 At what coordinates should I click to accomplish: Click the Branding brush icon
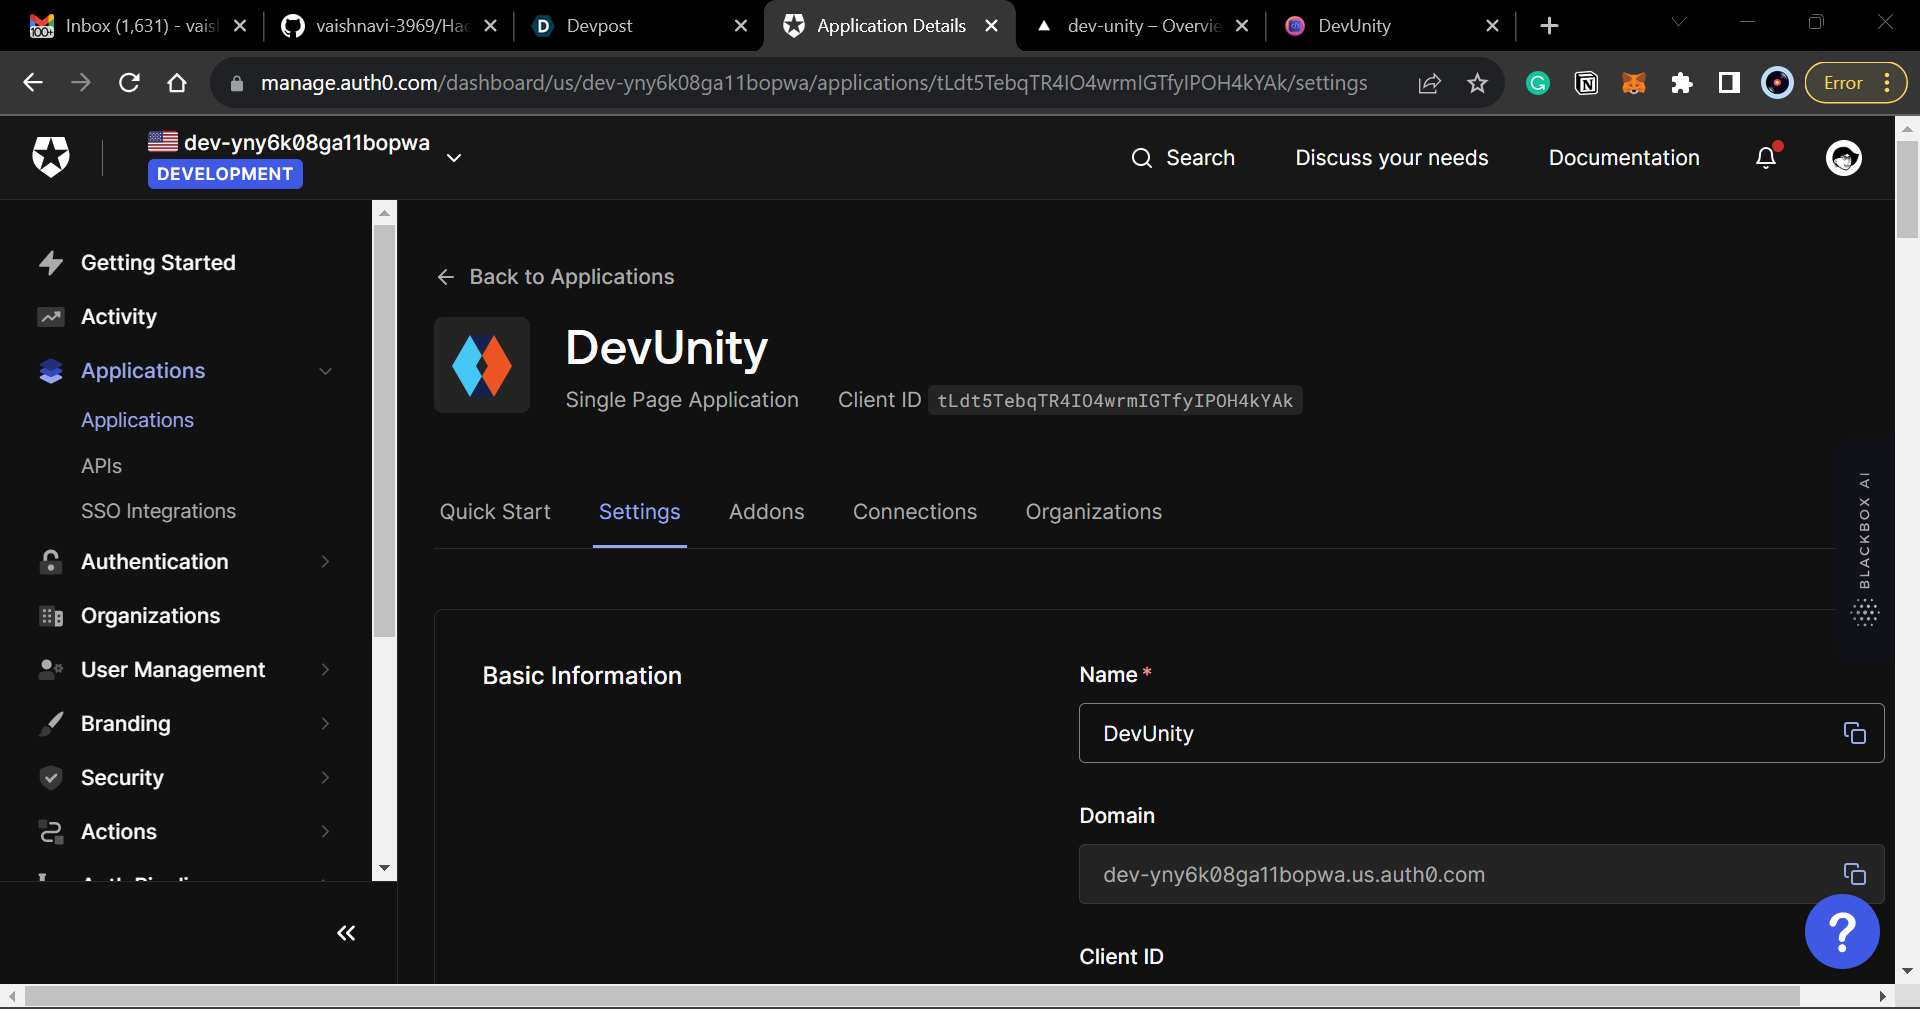tap(51, 724)
